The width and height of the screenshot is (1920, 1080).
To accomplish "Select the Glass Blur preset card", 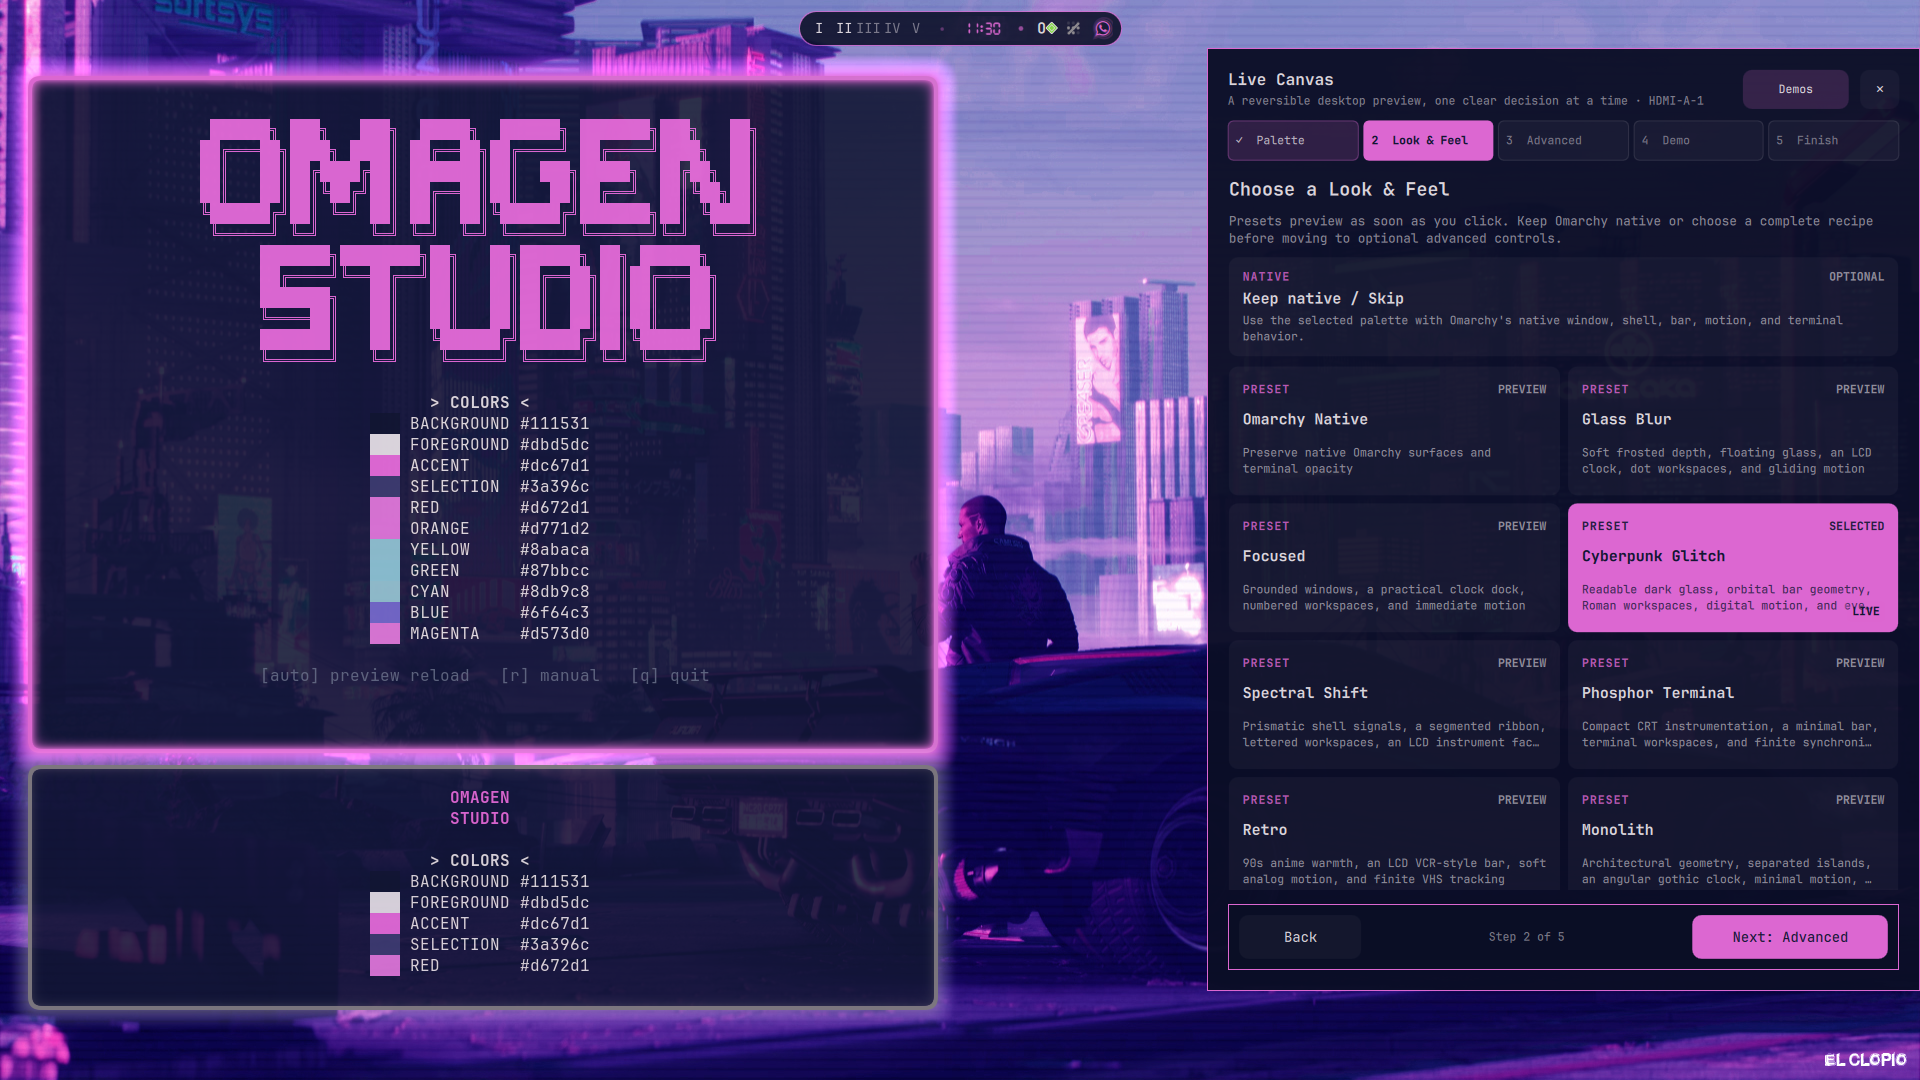I will tap(1733, 431).
